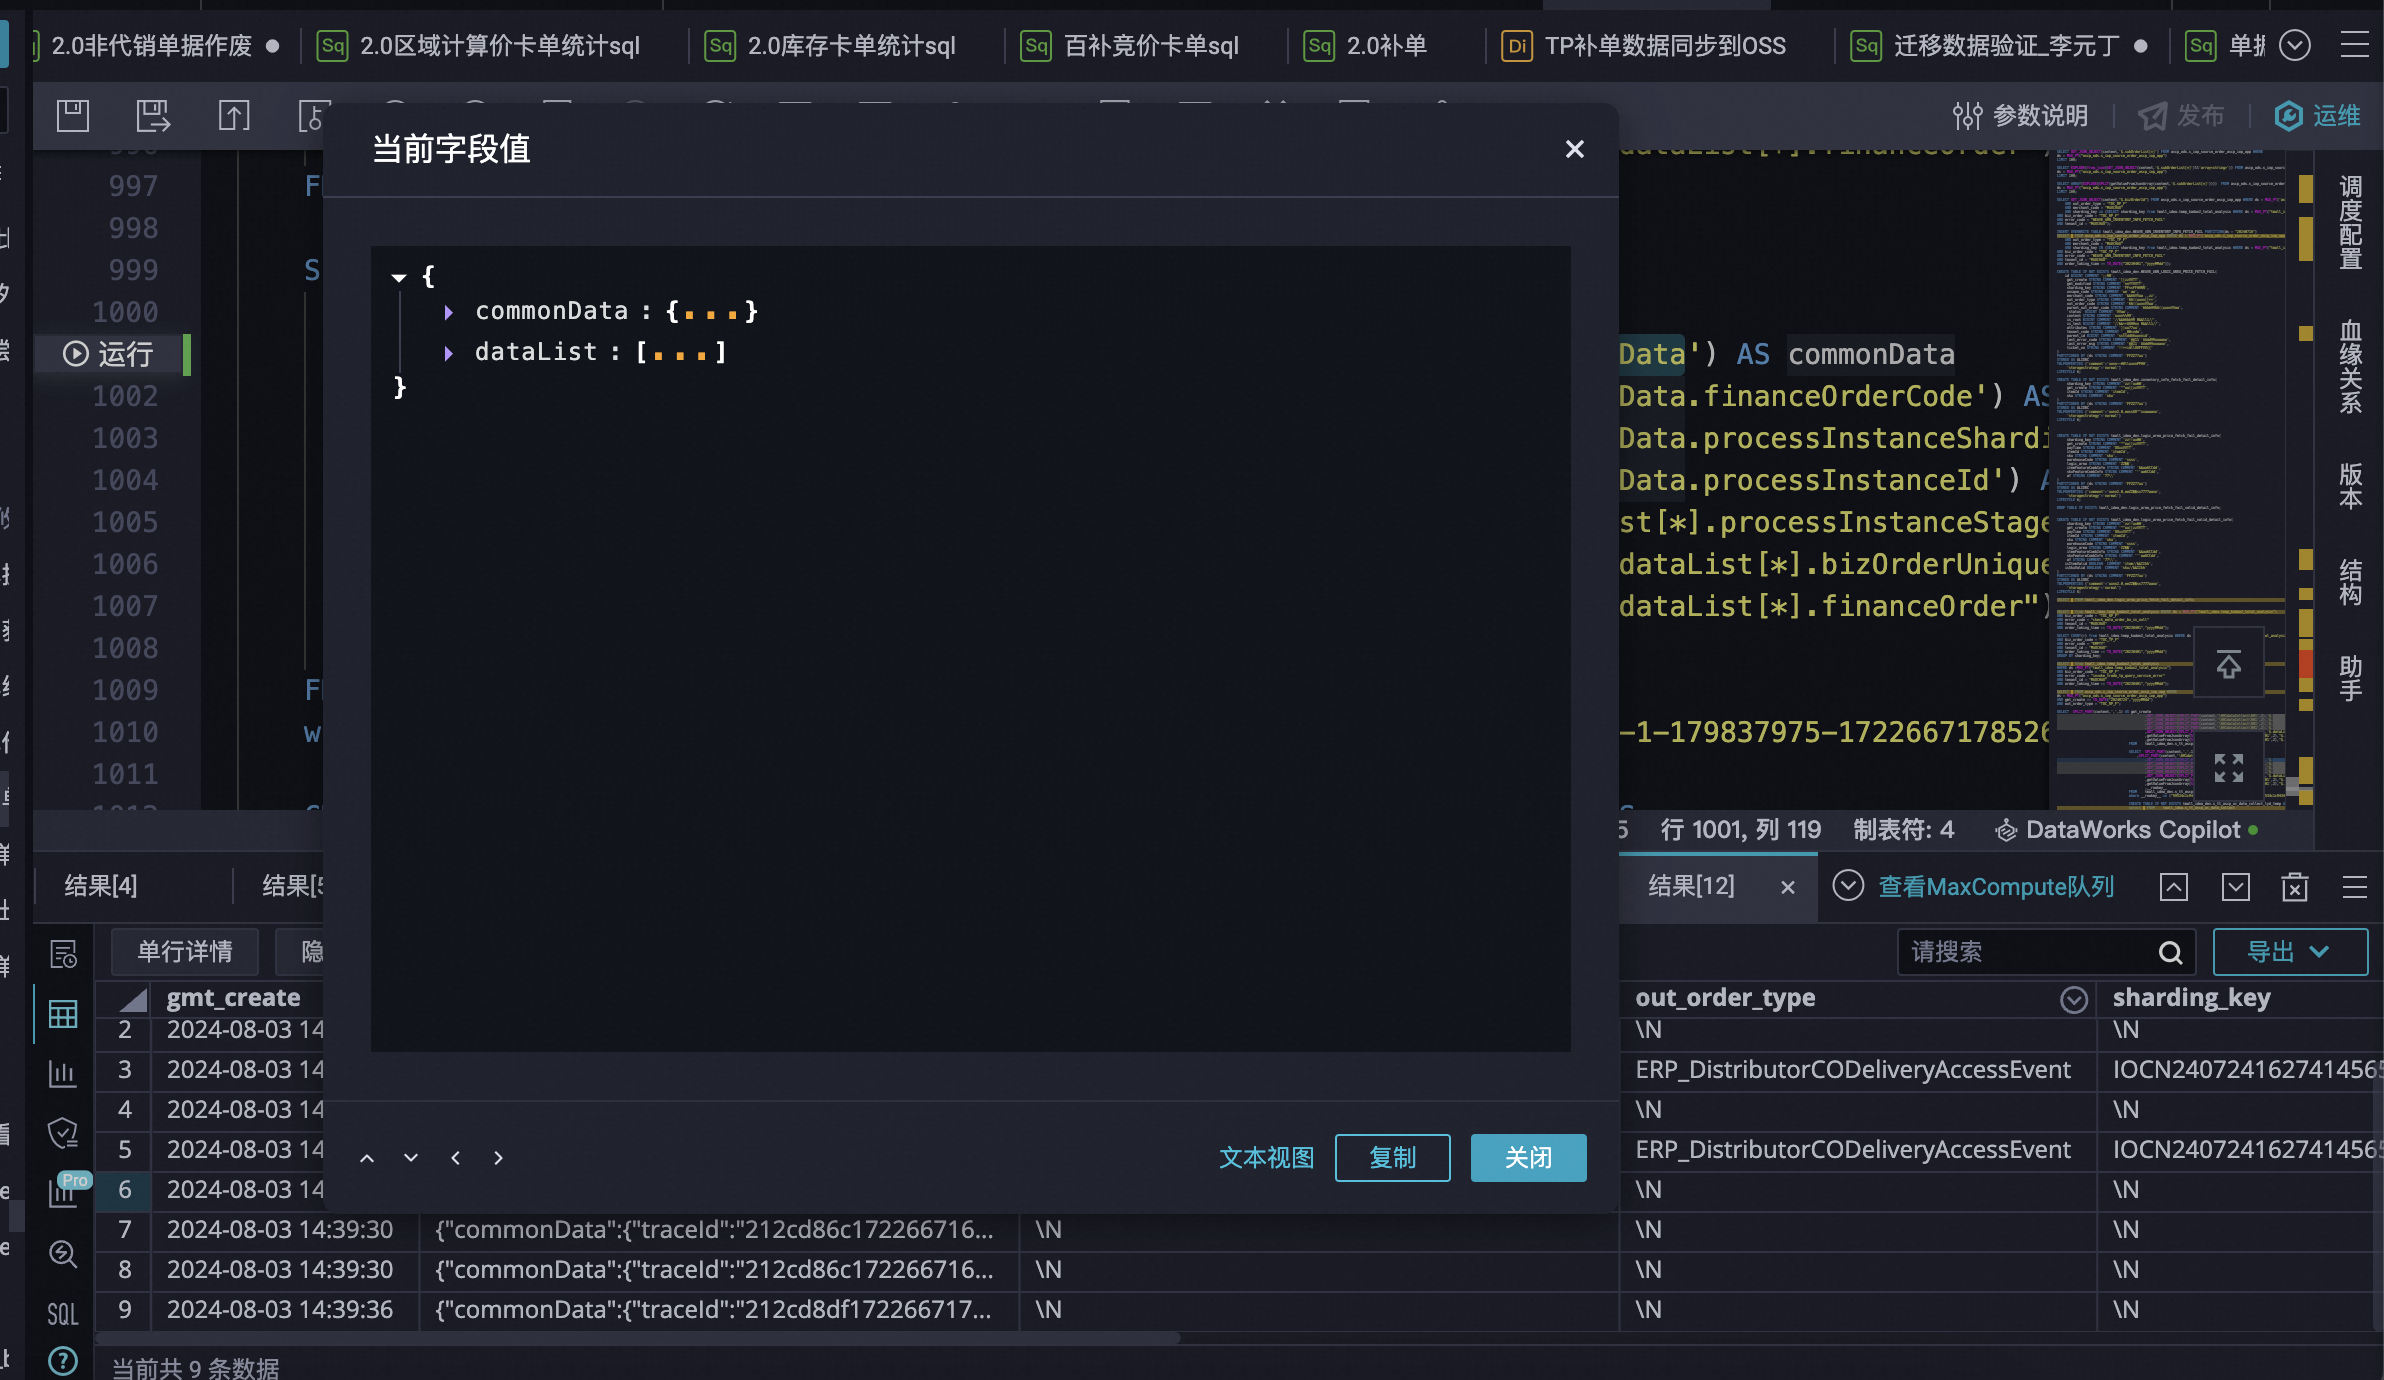
Task: Click the magnifier search icon
Action: 2170,952
